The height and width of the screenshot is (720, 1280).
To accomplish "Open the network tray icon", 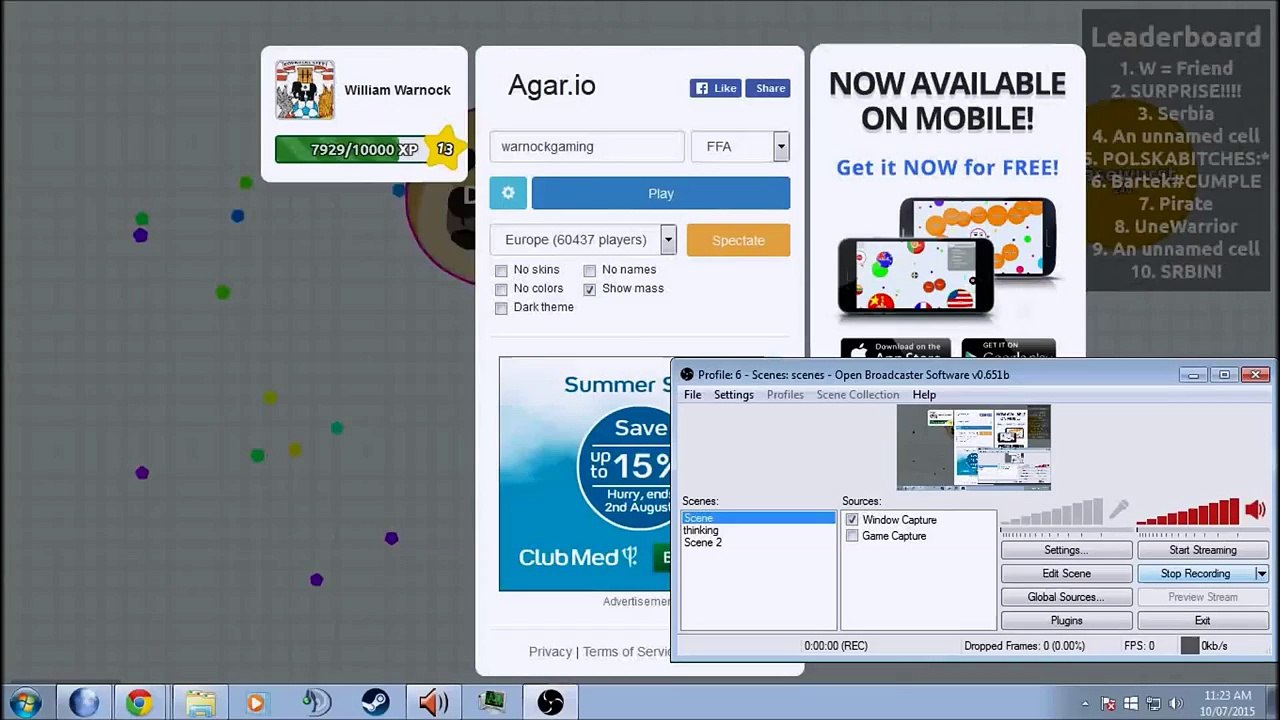I will pyautogui.click(x=1153, y=703).
